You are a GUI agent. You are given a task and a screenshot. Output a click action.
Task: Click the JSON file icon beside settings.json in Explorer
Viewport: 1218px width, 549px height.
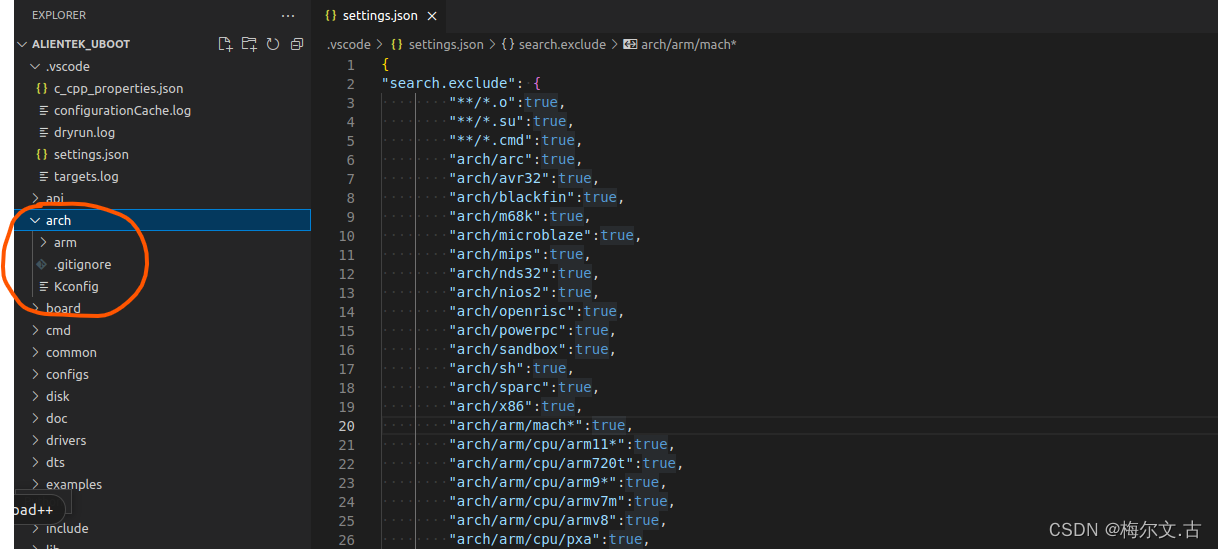click(42, 154)
